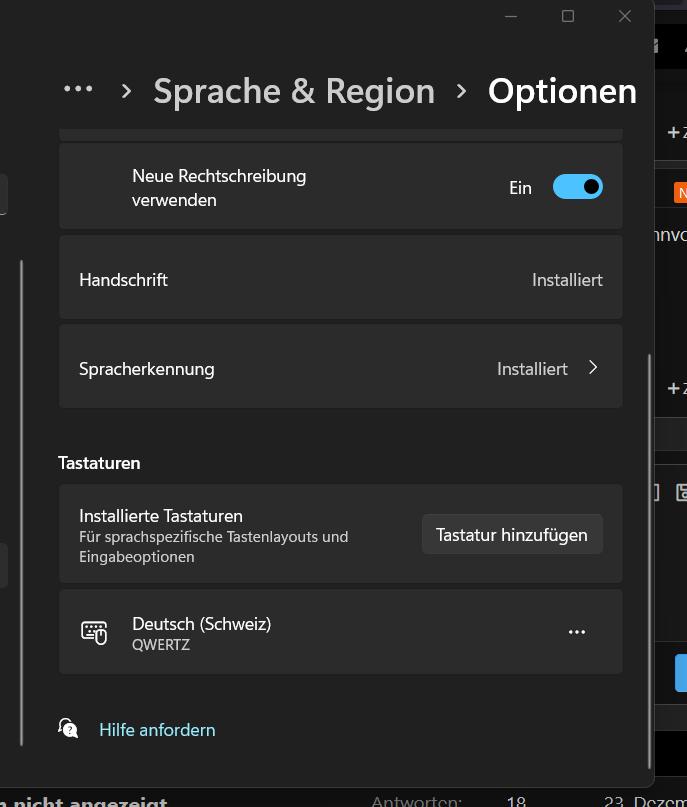687x807 pixels.
Task: Close the Settings window
Action: (x=625, y=16)
